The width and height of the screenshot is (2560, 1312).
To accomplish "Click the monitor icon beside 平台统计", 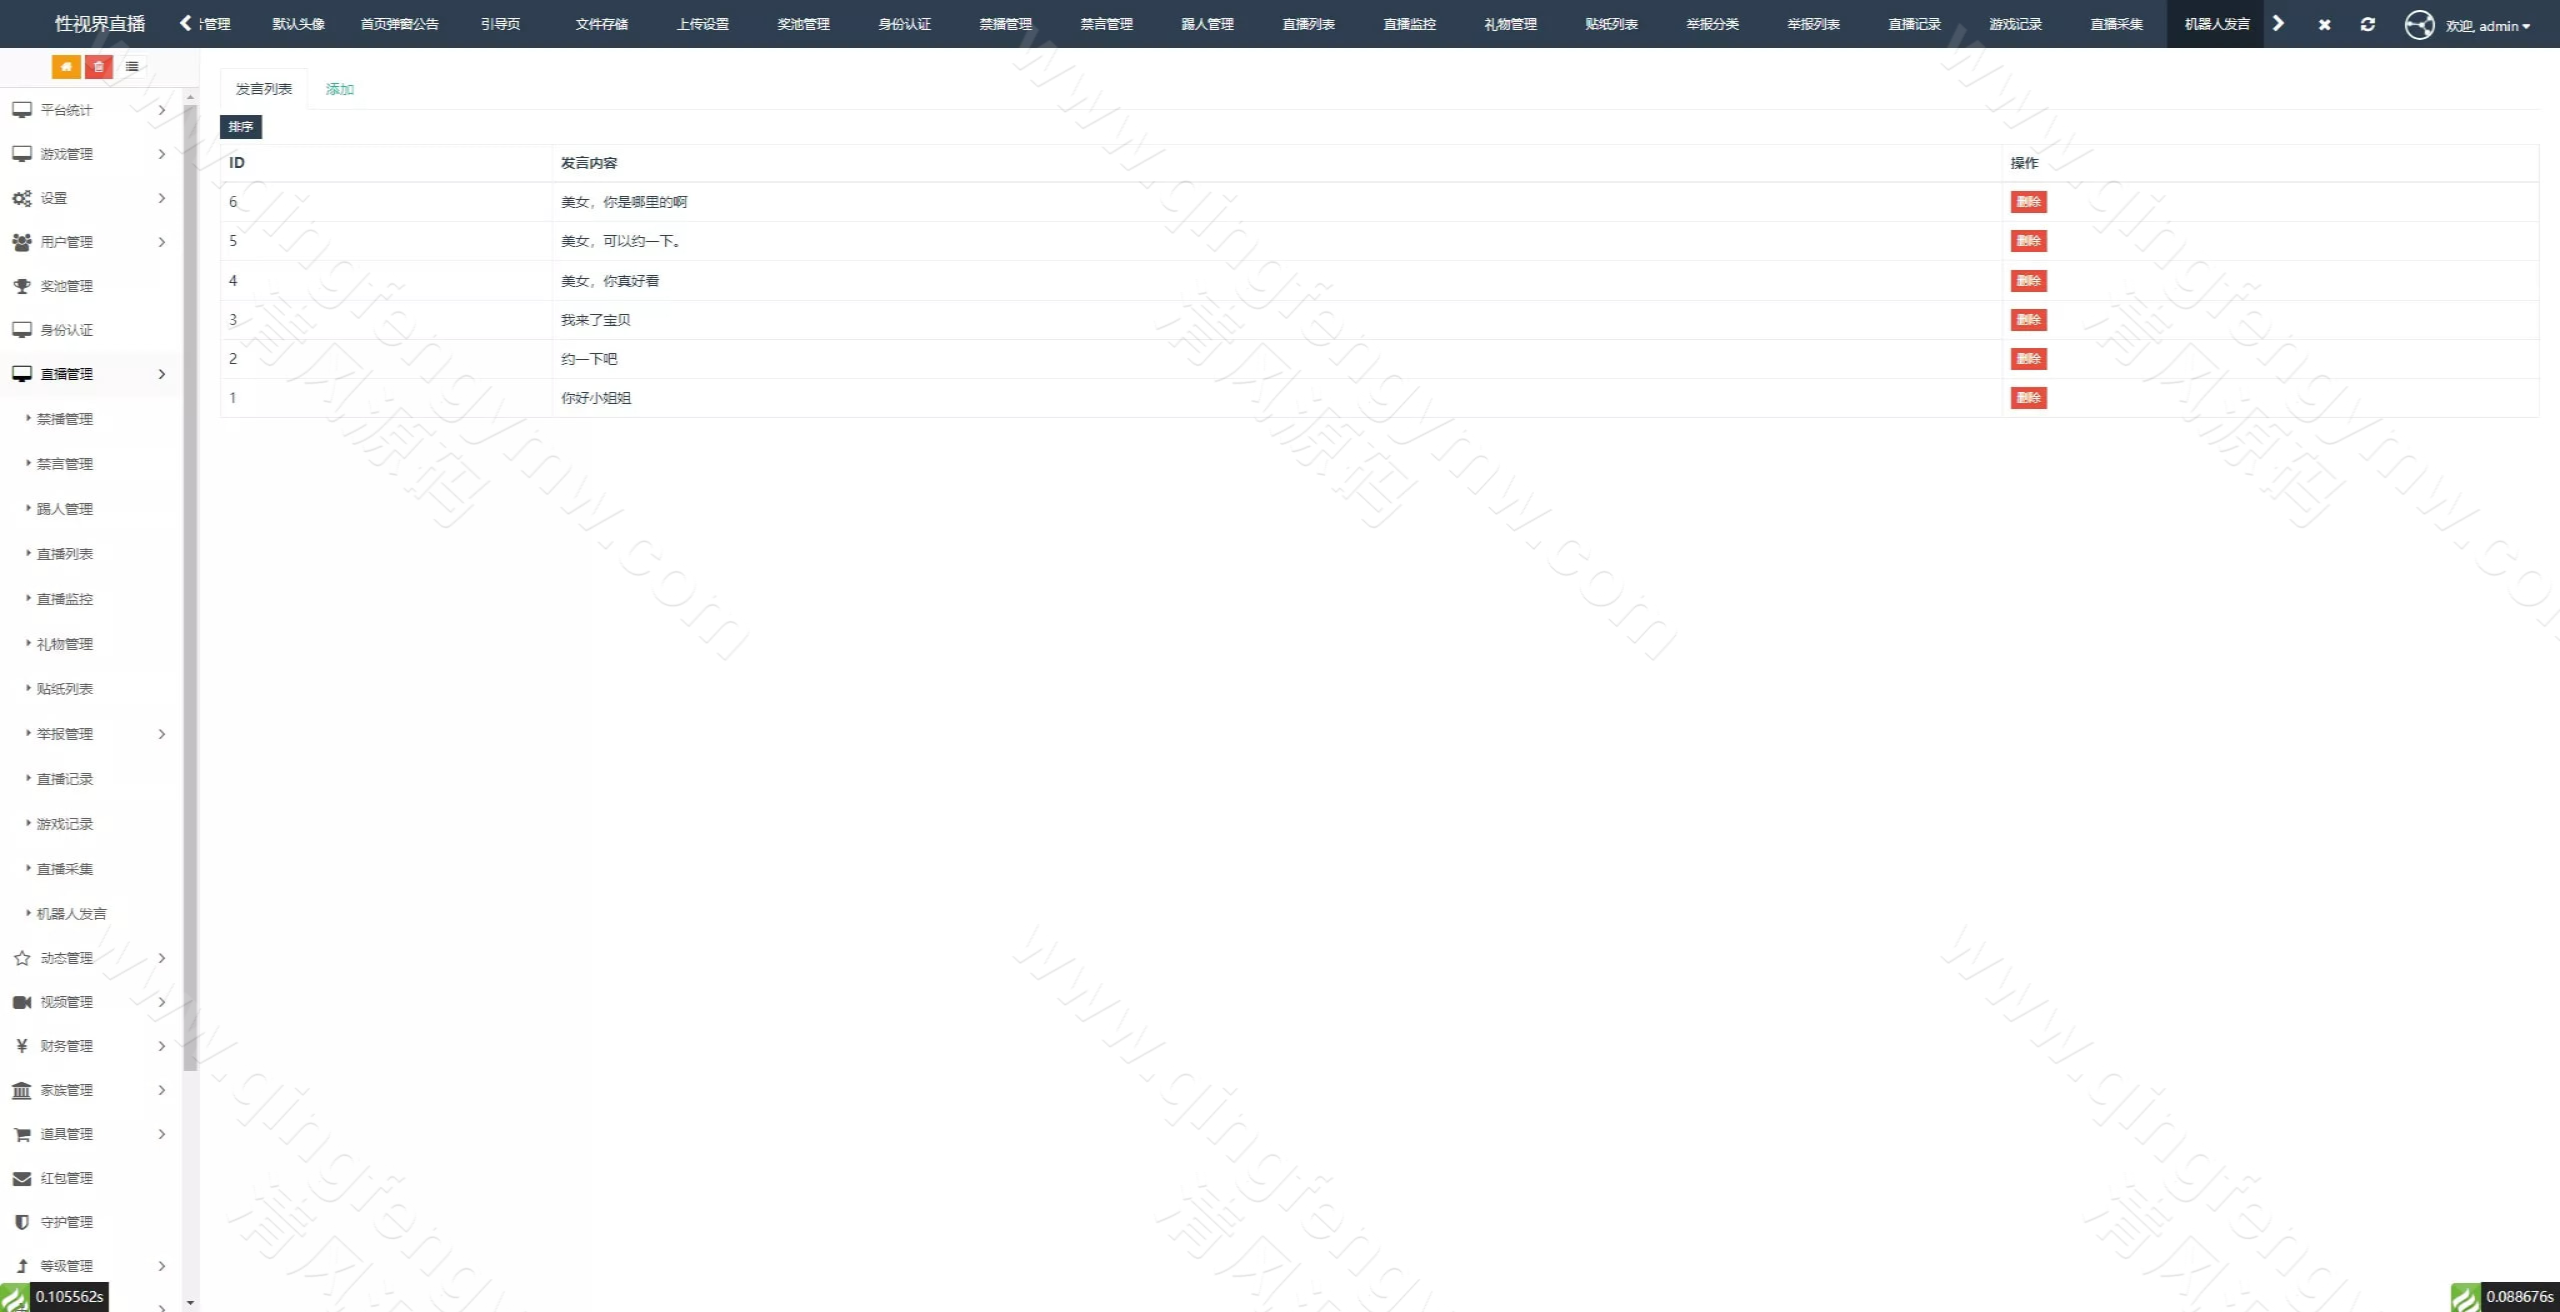I will click(22, 110).
